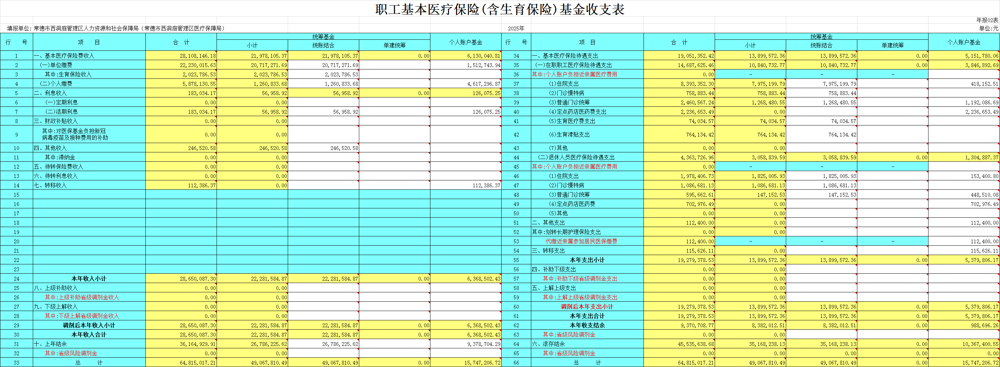Image resolution: width=1000 pixels, height=367 pixels.
Task: Click red label 代缴近亲属参加居民医保缴费
Action: click(582, 241)
